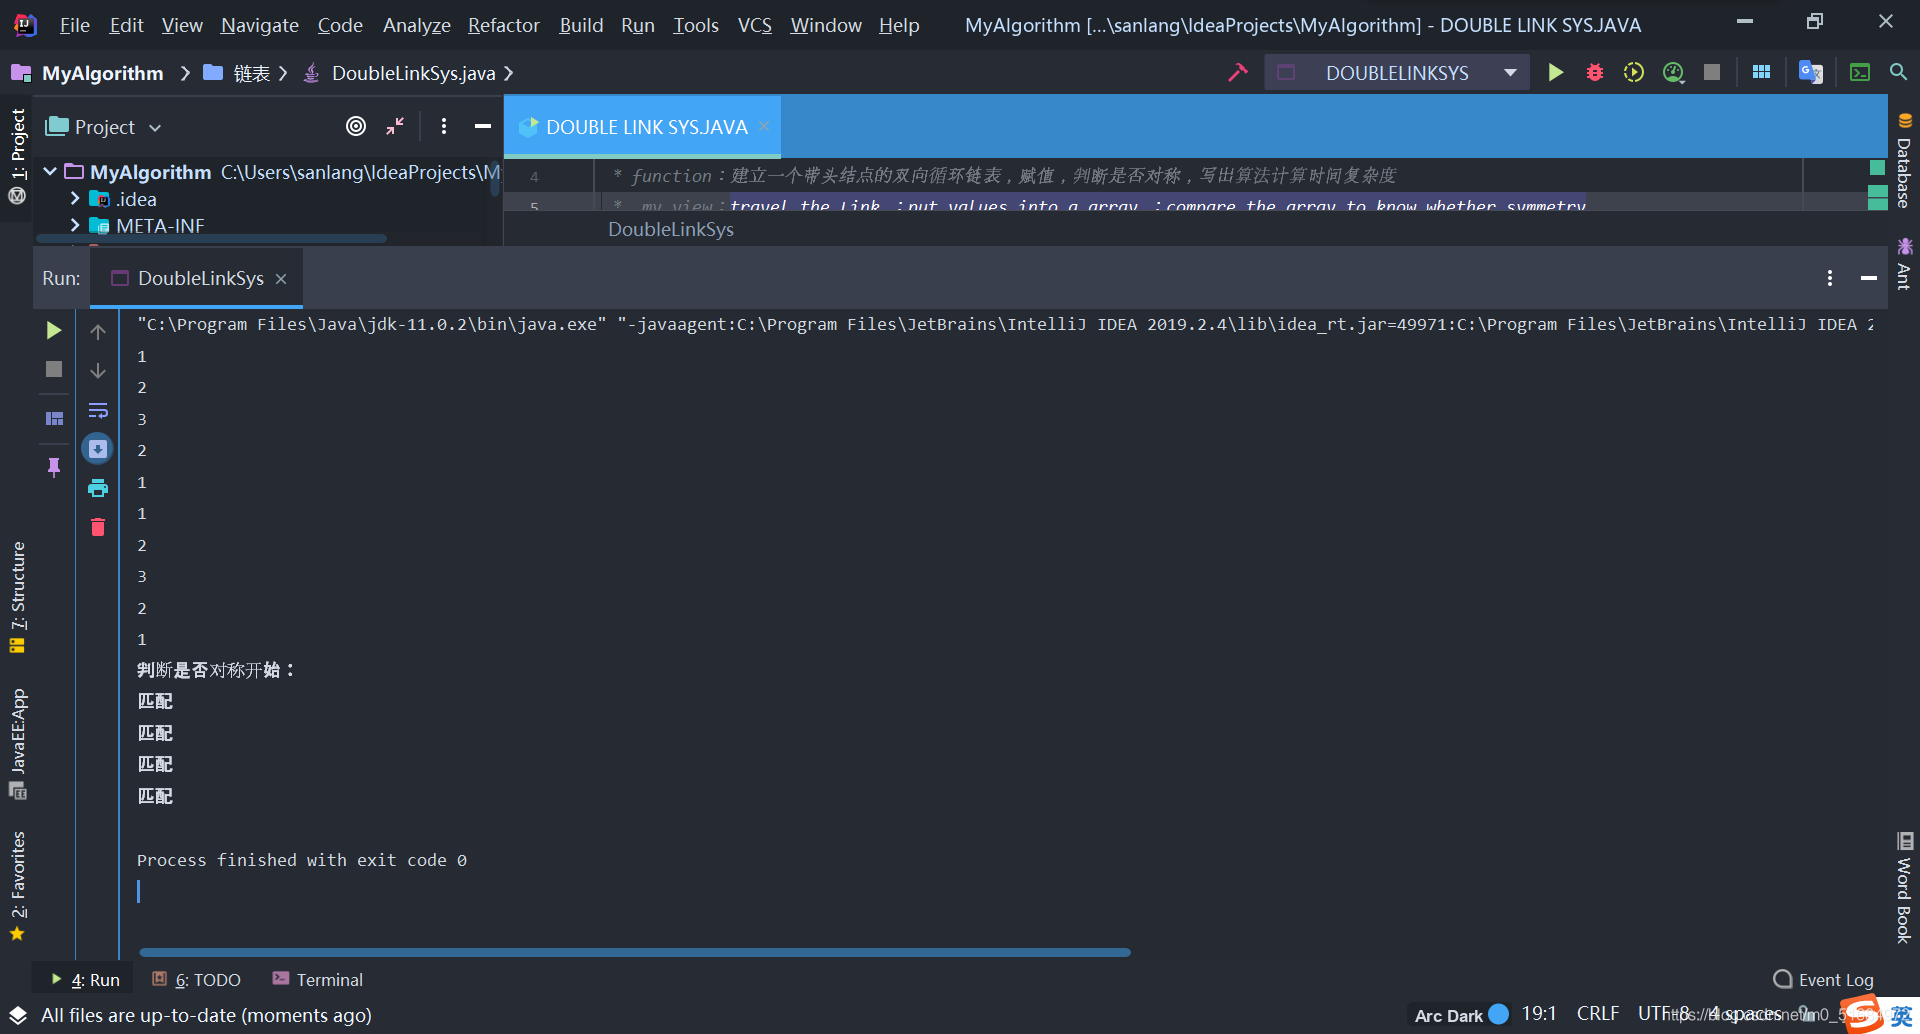
Task: Expand the META-INF folder
Action: click(x=75, y=226)
